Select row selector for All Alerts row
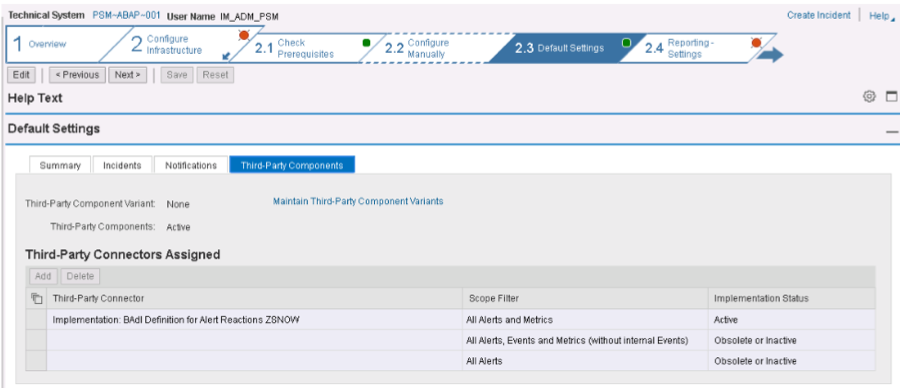 [36, 361]
